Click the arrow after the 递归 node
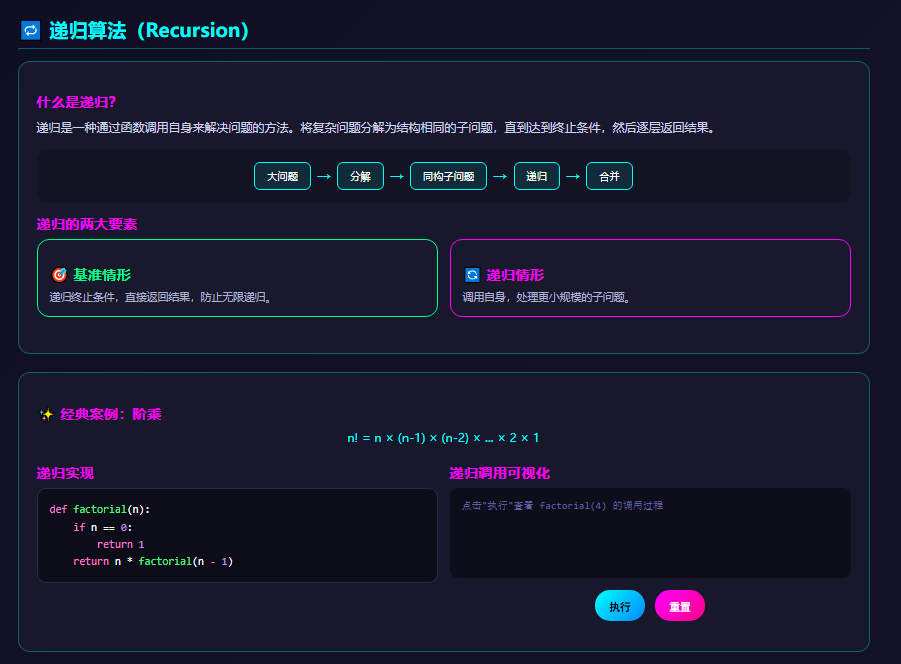Image resolution: width=901 pixels, height=664 pixels. click(571, 175)
